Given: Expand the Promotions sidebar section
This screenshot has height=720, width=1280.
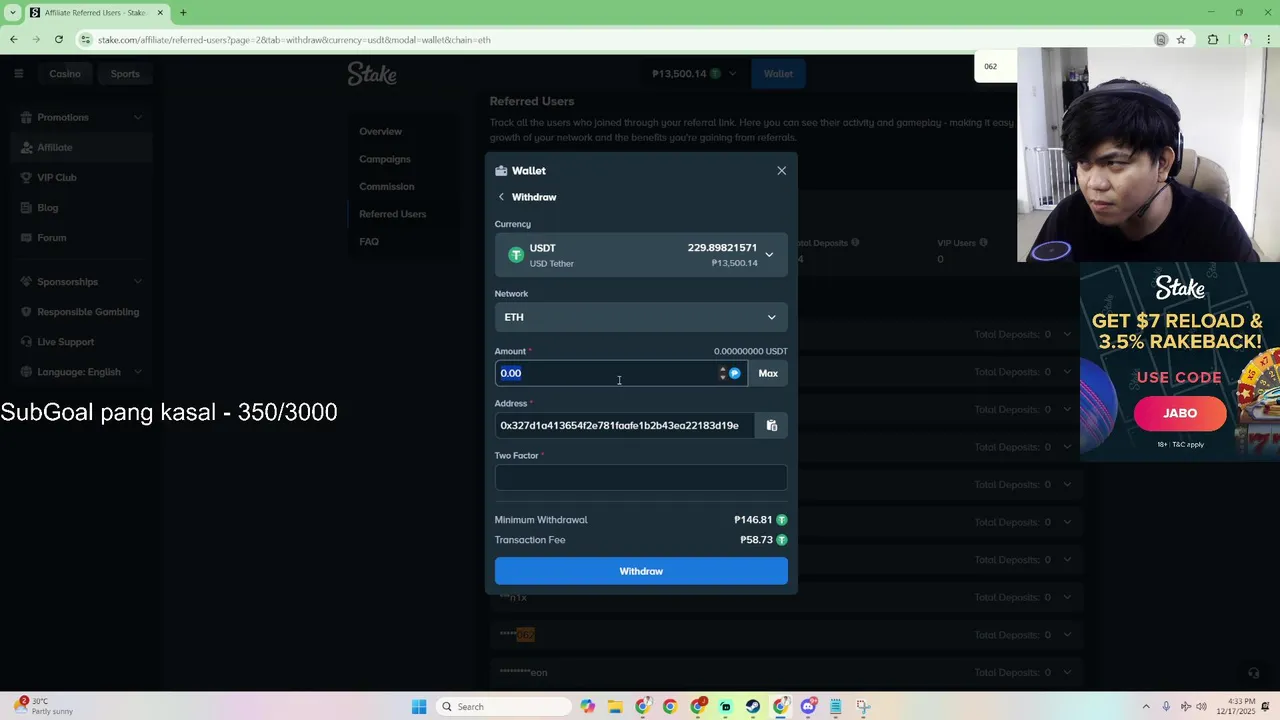Looking at the screenshot, I should pos(82,117).
